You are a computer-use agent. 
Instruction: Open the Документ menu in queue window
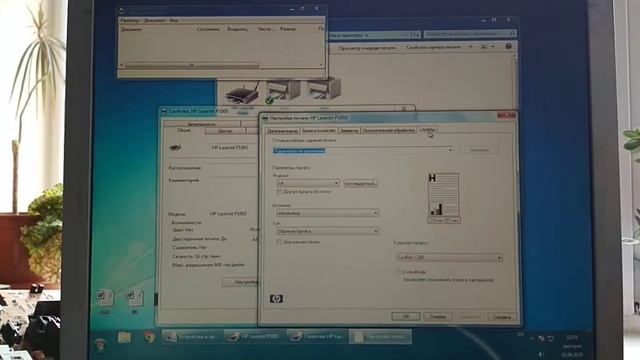click(155, 20)
